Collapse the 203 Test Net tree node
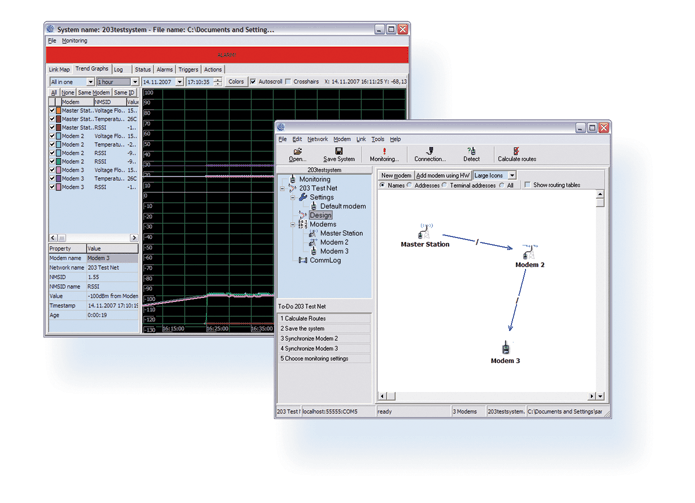 [282, 188]
